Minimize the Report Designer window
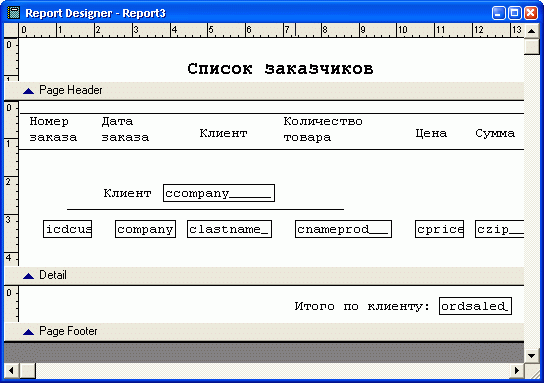 point(499,13)
